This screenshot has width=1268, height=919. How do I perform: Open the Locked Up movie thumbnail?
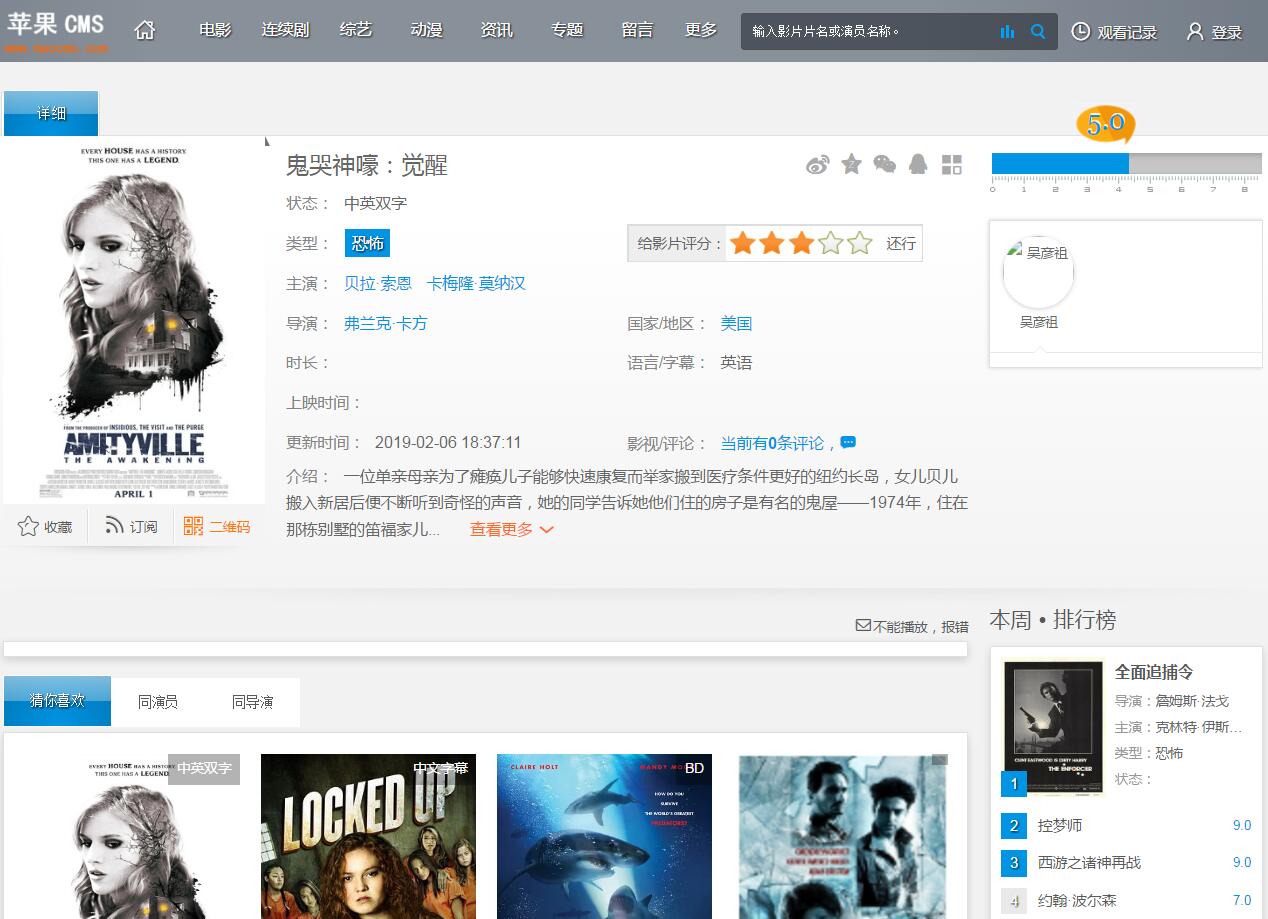pyautogui.click(x=368, y=836)
